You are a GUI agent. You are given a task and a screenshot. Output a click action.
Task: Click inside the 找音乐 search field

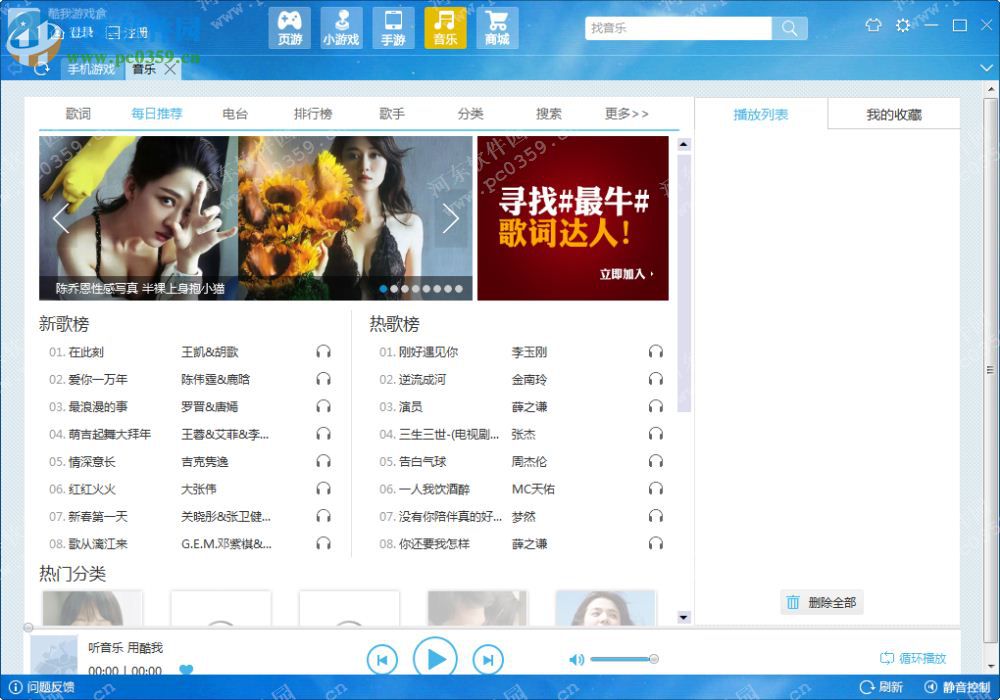[x=680, y=28]
